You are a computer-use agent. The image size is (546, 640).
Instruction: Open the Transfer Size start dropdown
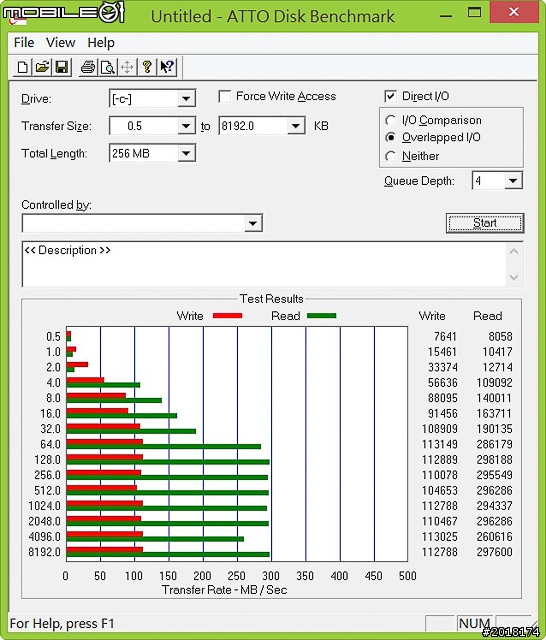click(x=186, y=126)
